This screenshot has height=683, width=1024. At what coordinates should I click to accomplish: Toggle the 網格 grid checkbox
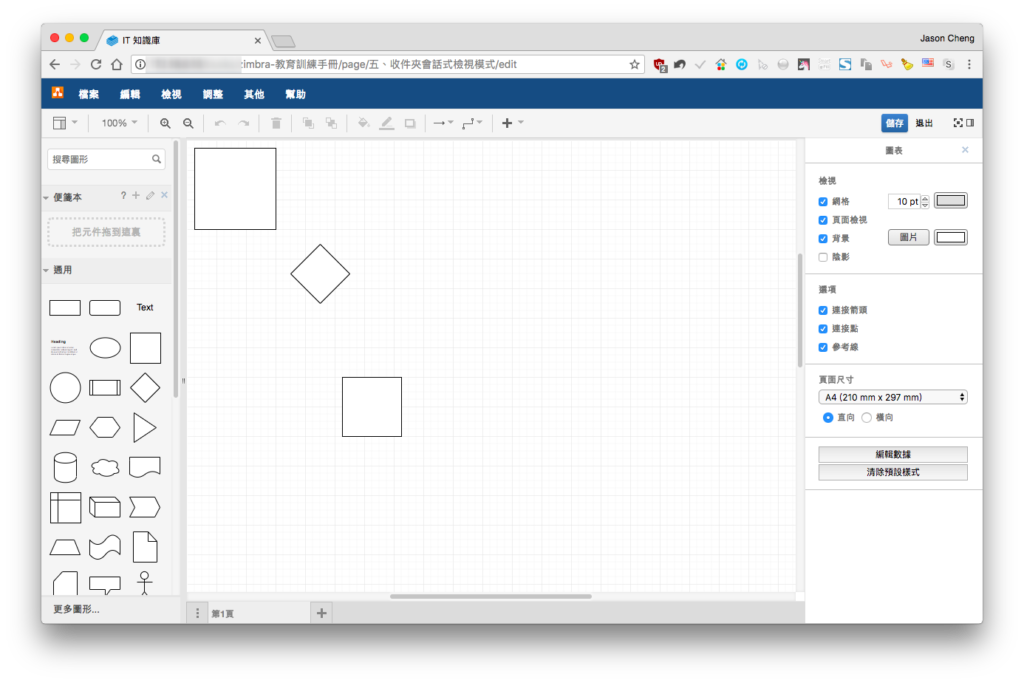click(823, 202)
